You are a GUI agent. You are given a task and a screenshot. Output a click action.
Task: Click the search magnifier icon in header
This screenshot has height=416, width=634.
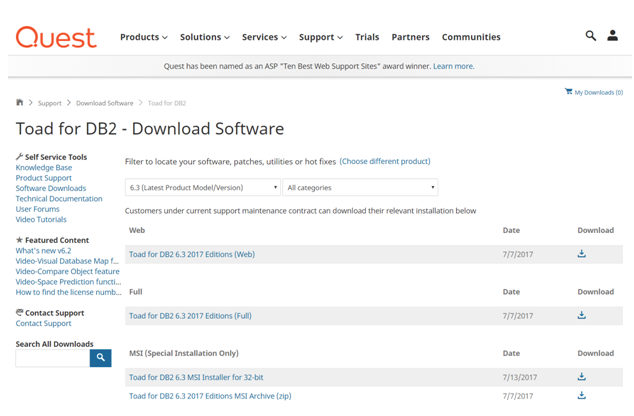[591, 36]
